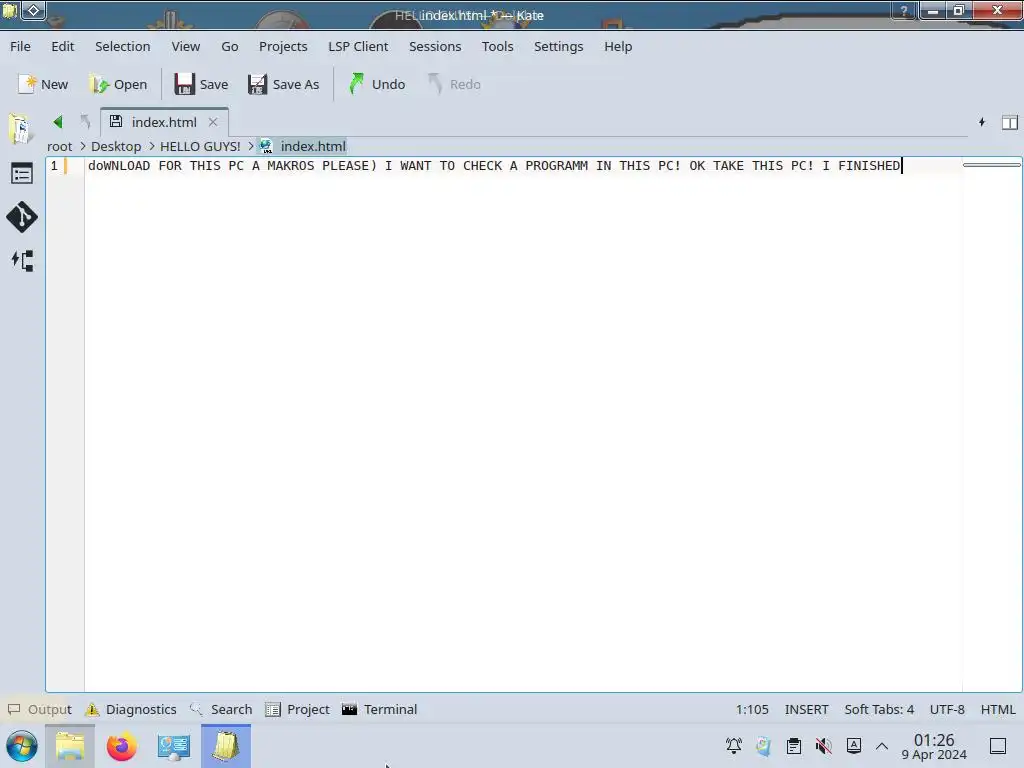
Task: Open the system settings taskbar icon
Action: 174,746
